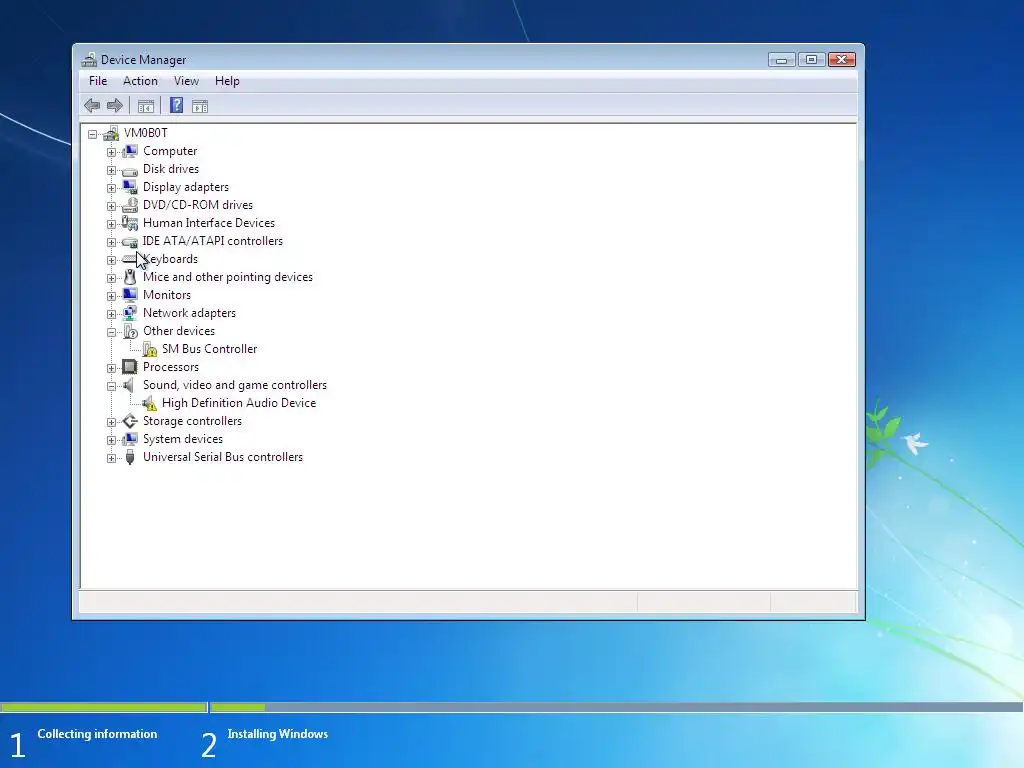Select the IDE ATA/ATAPI controllers label
The height and width of the screenshot is (768, 1024).
pos(213,241)
